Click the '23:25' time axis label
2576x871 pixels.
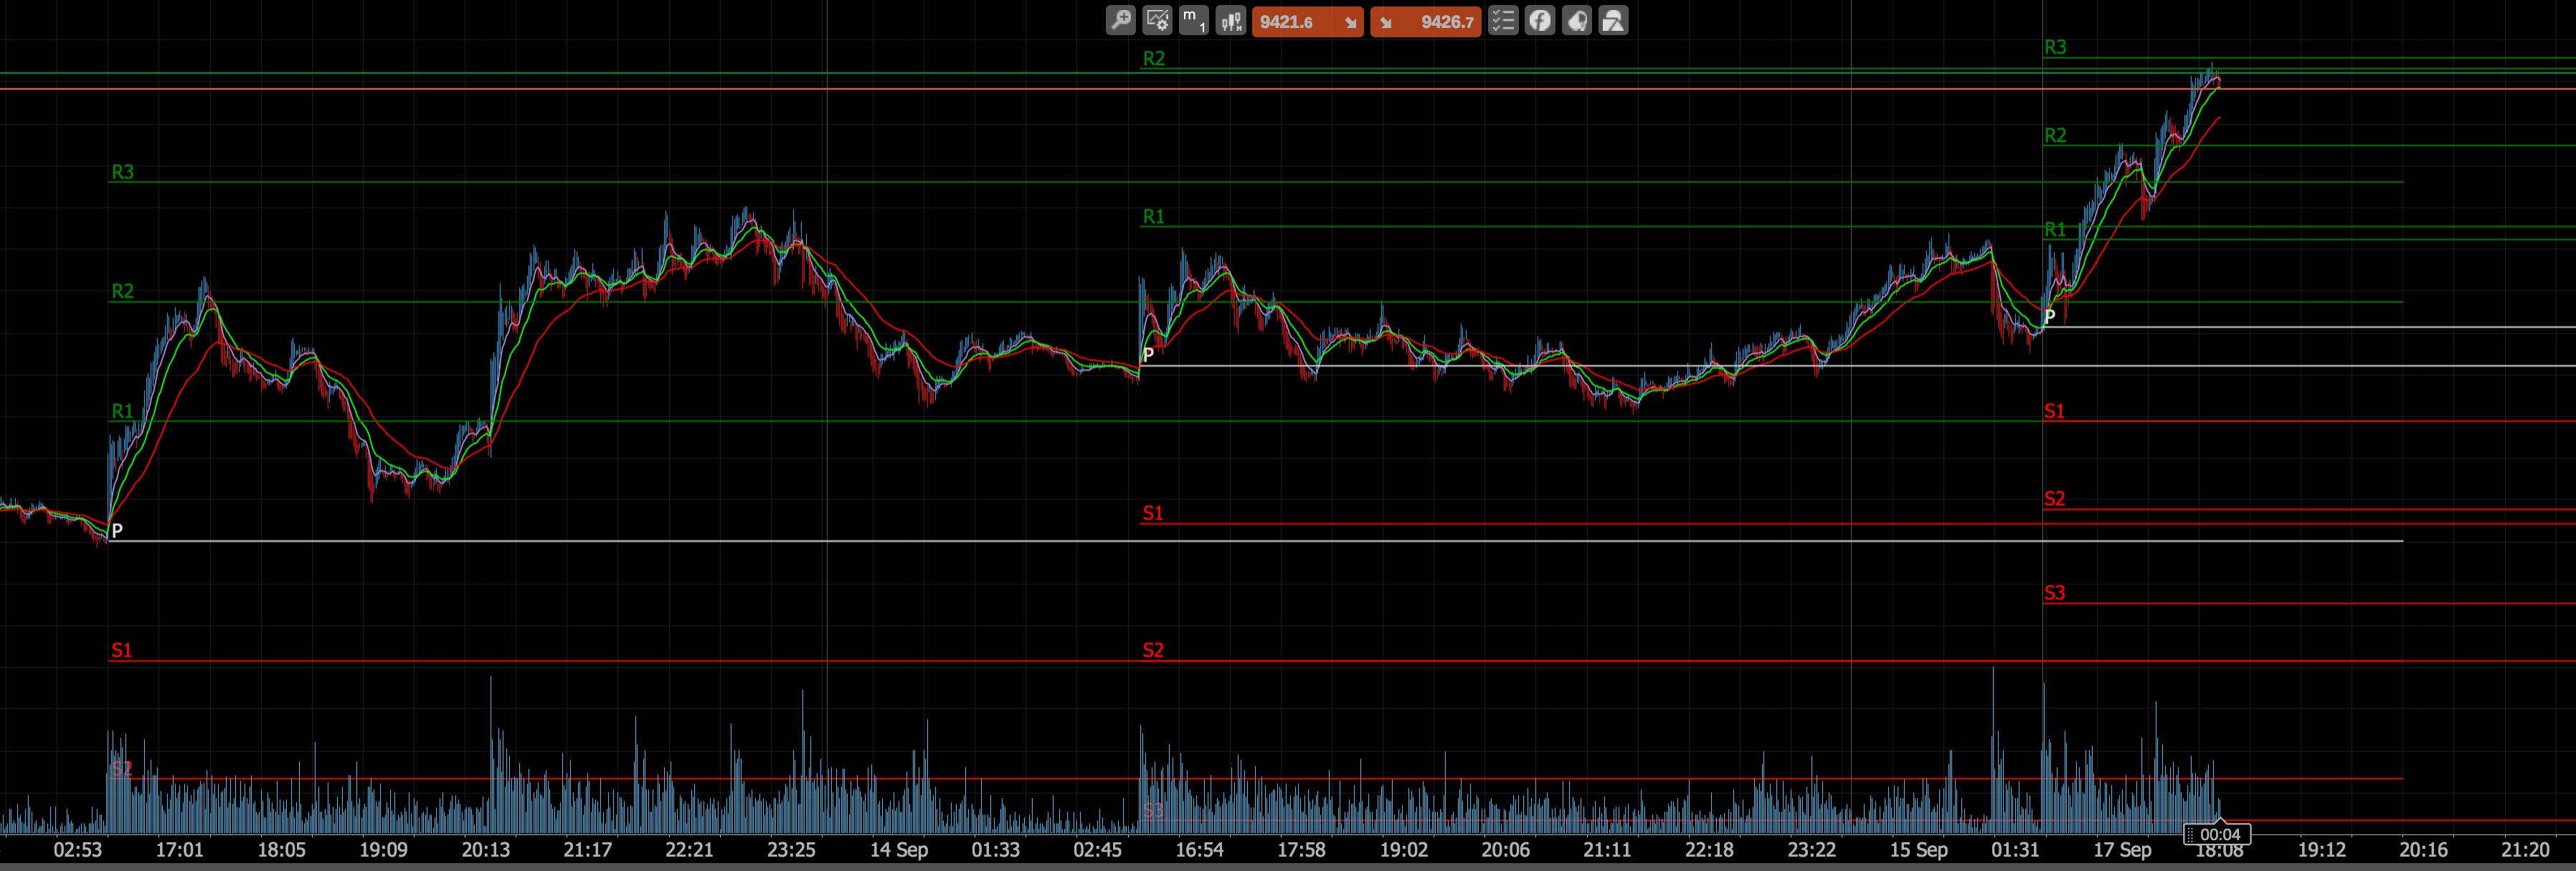pos(791,850)
